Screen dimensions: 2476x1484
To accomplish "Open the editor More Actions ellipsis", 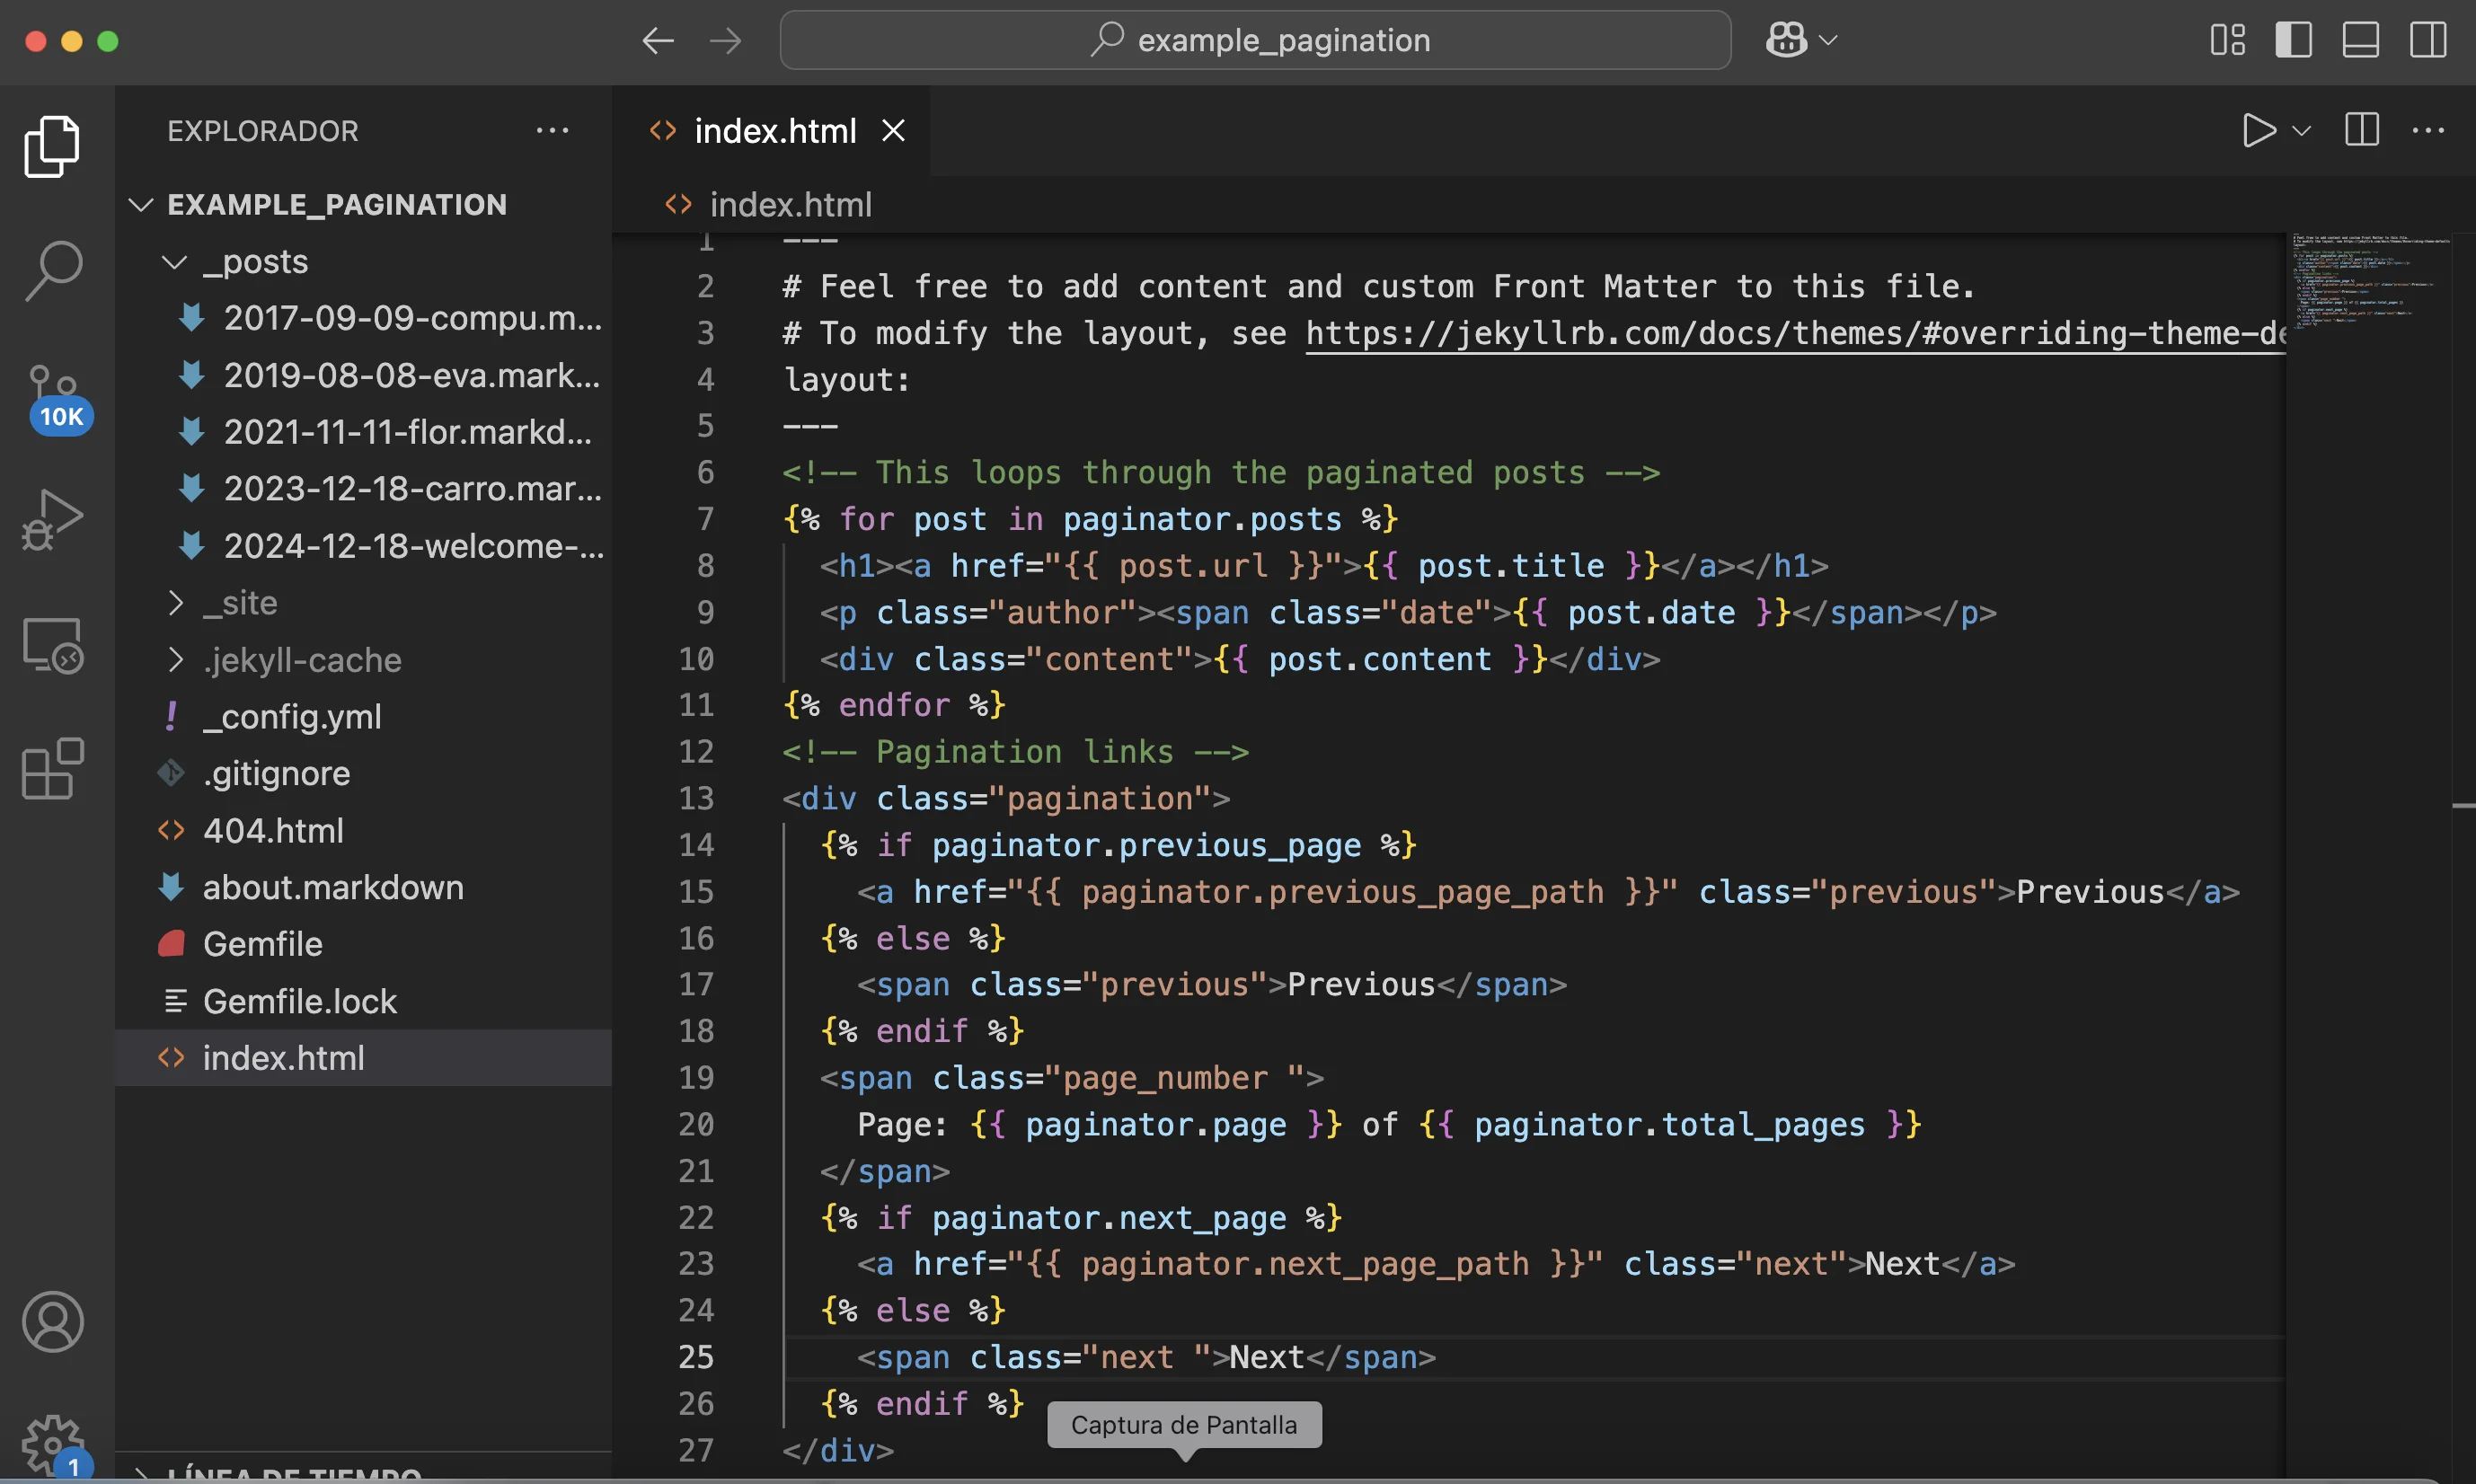I will [2428, 131].
